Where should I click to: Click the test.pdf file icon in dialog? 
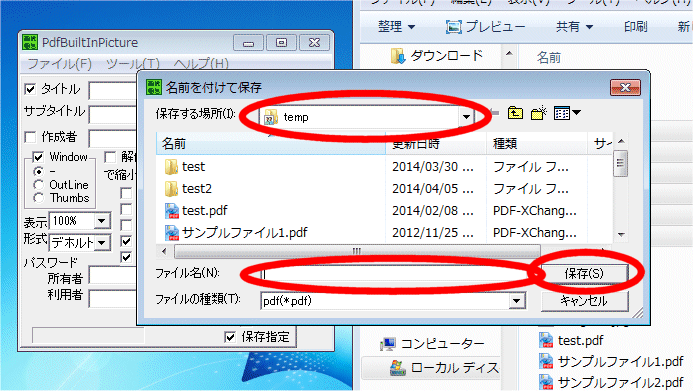pos(171,211)
